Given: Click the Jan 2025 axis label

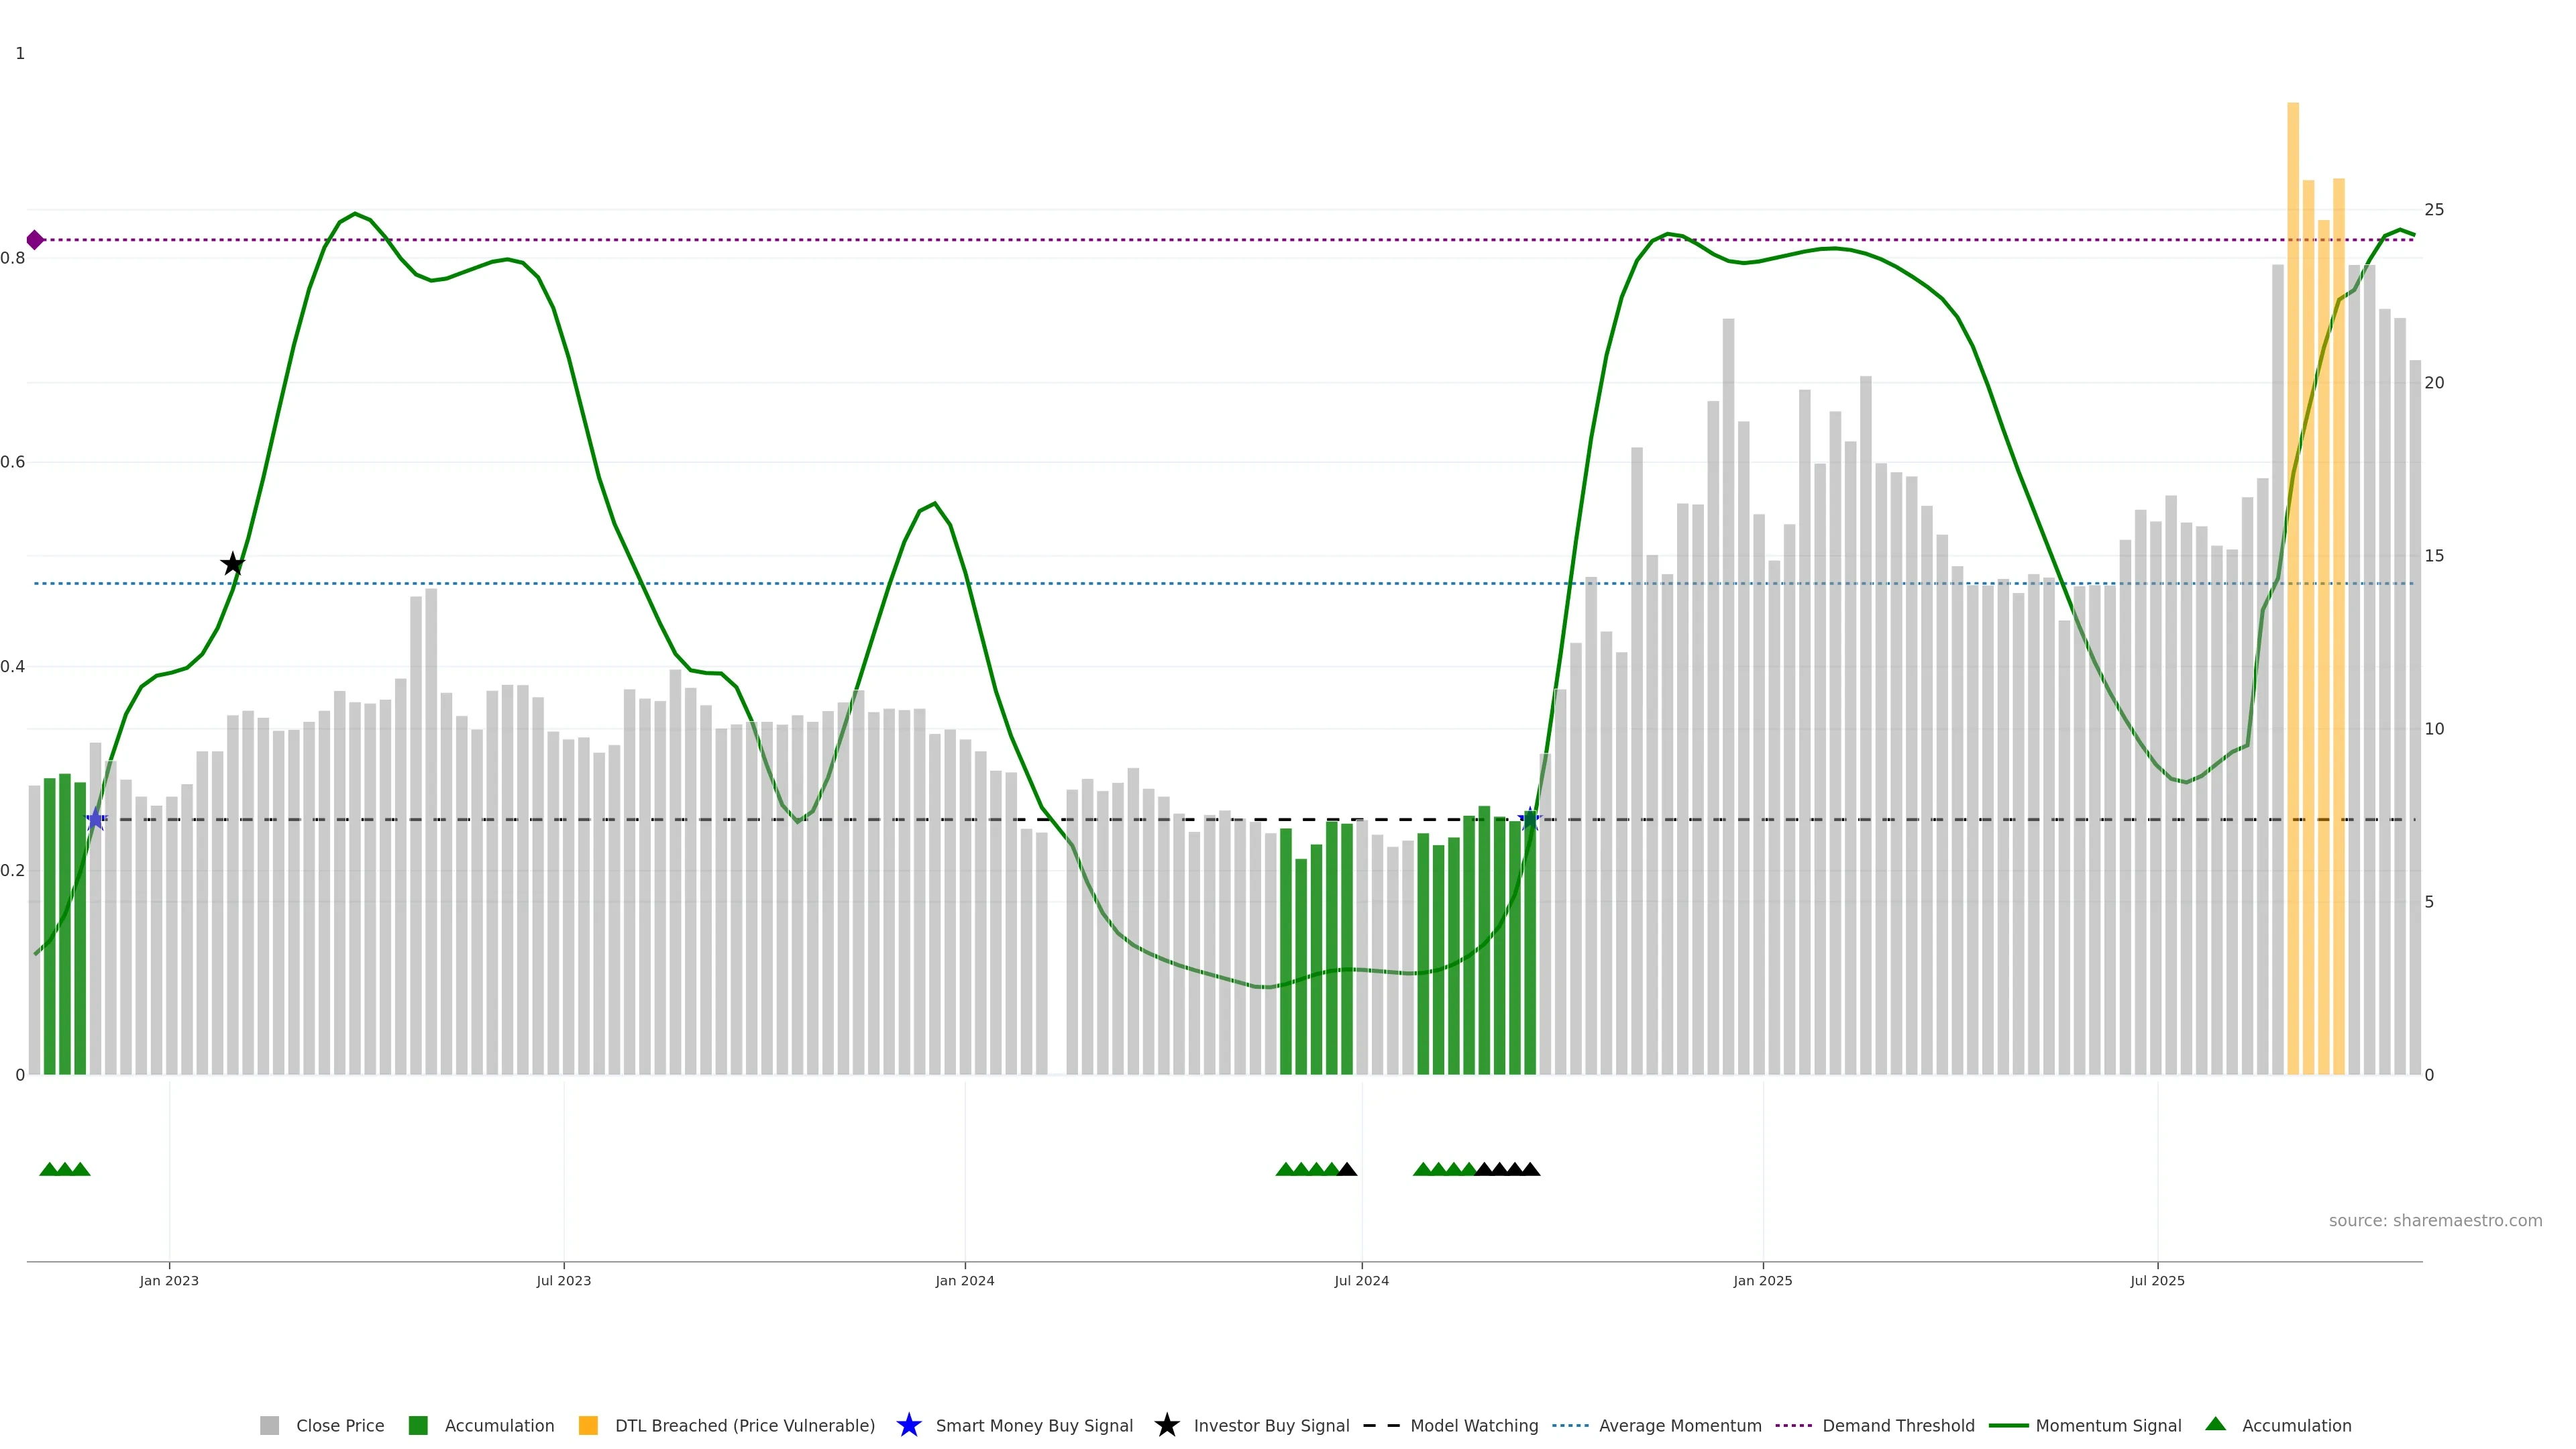Looking at the screenshot, I should click(x=1762, y=1281).
